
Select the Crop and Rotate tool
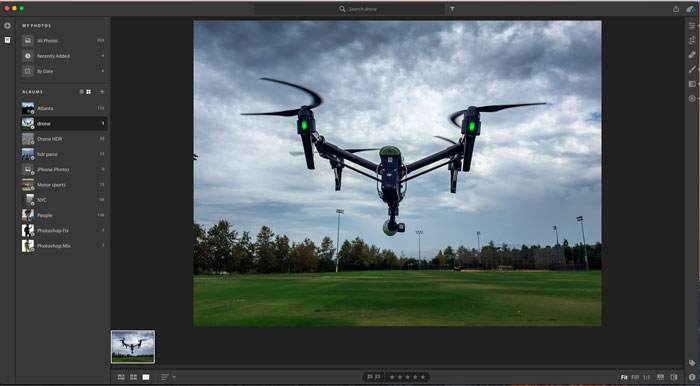coord(692,40)
